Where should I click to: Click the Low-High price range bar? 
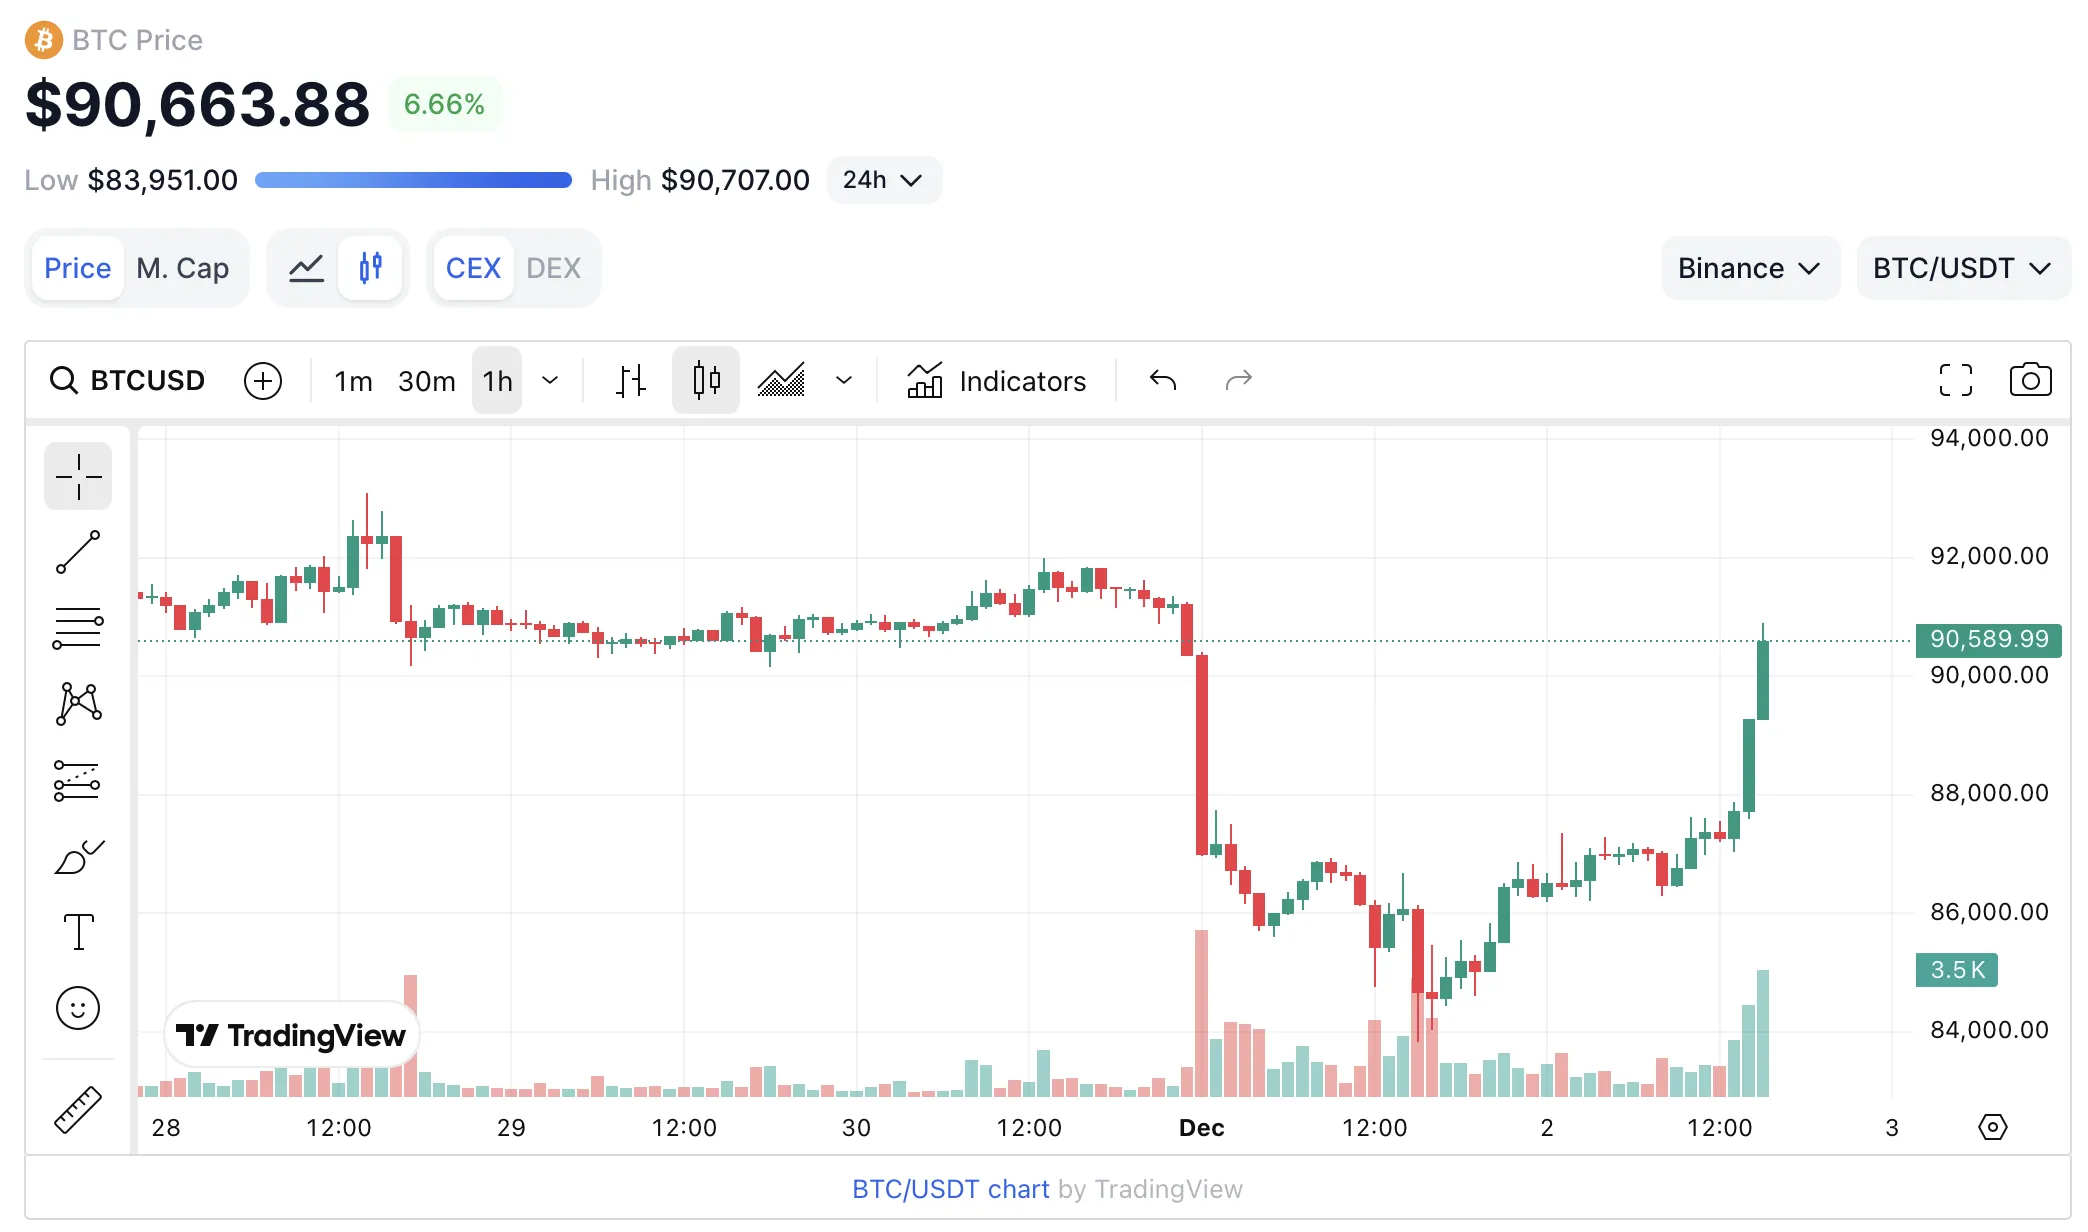(413, 180)
